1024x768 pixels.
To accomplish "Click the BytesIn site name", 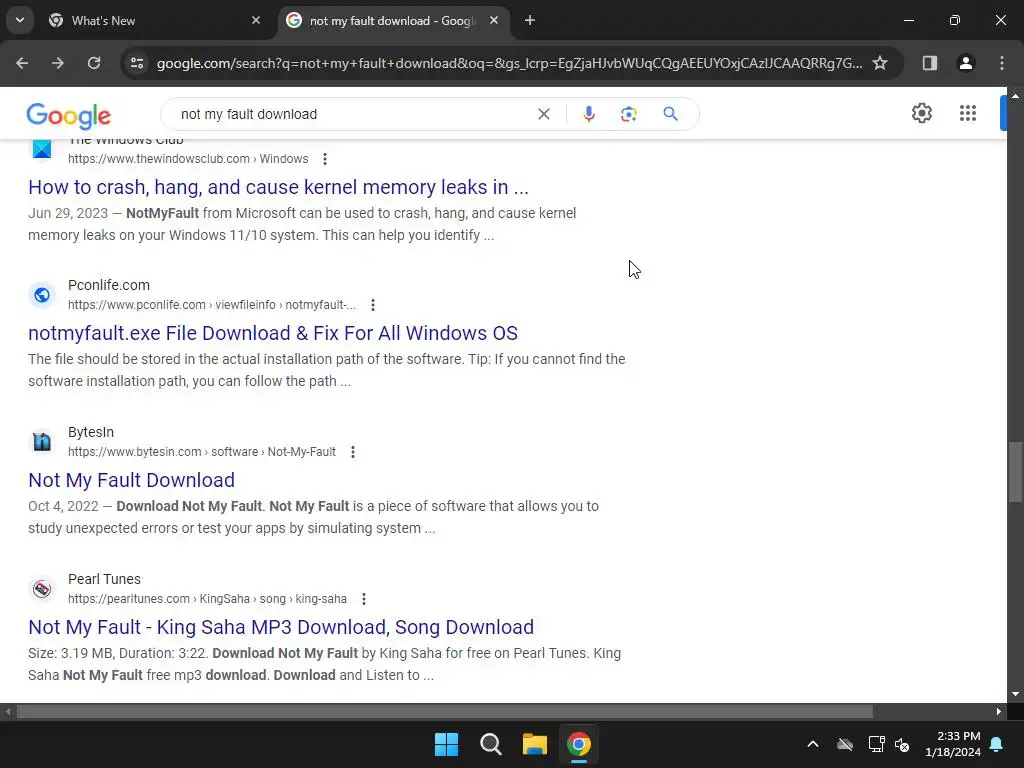I will pos(91,432).
